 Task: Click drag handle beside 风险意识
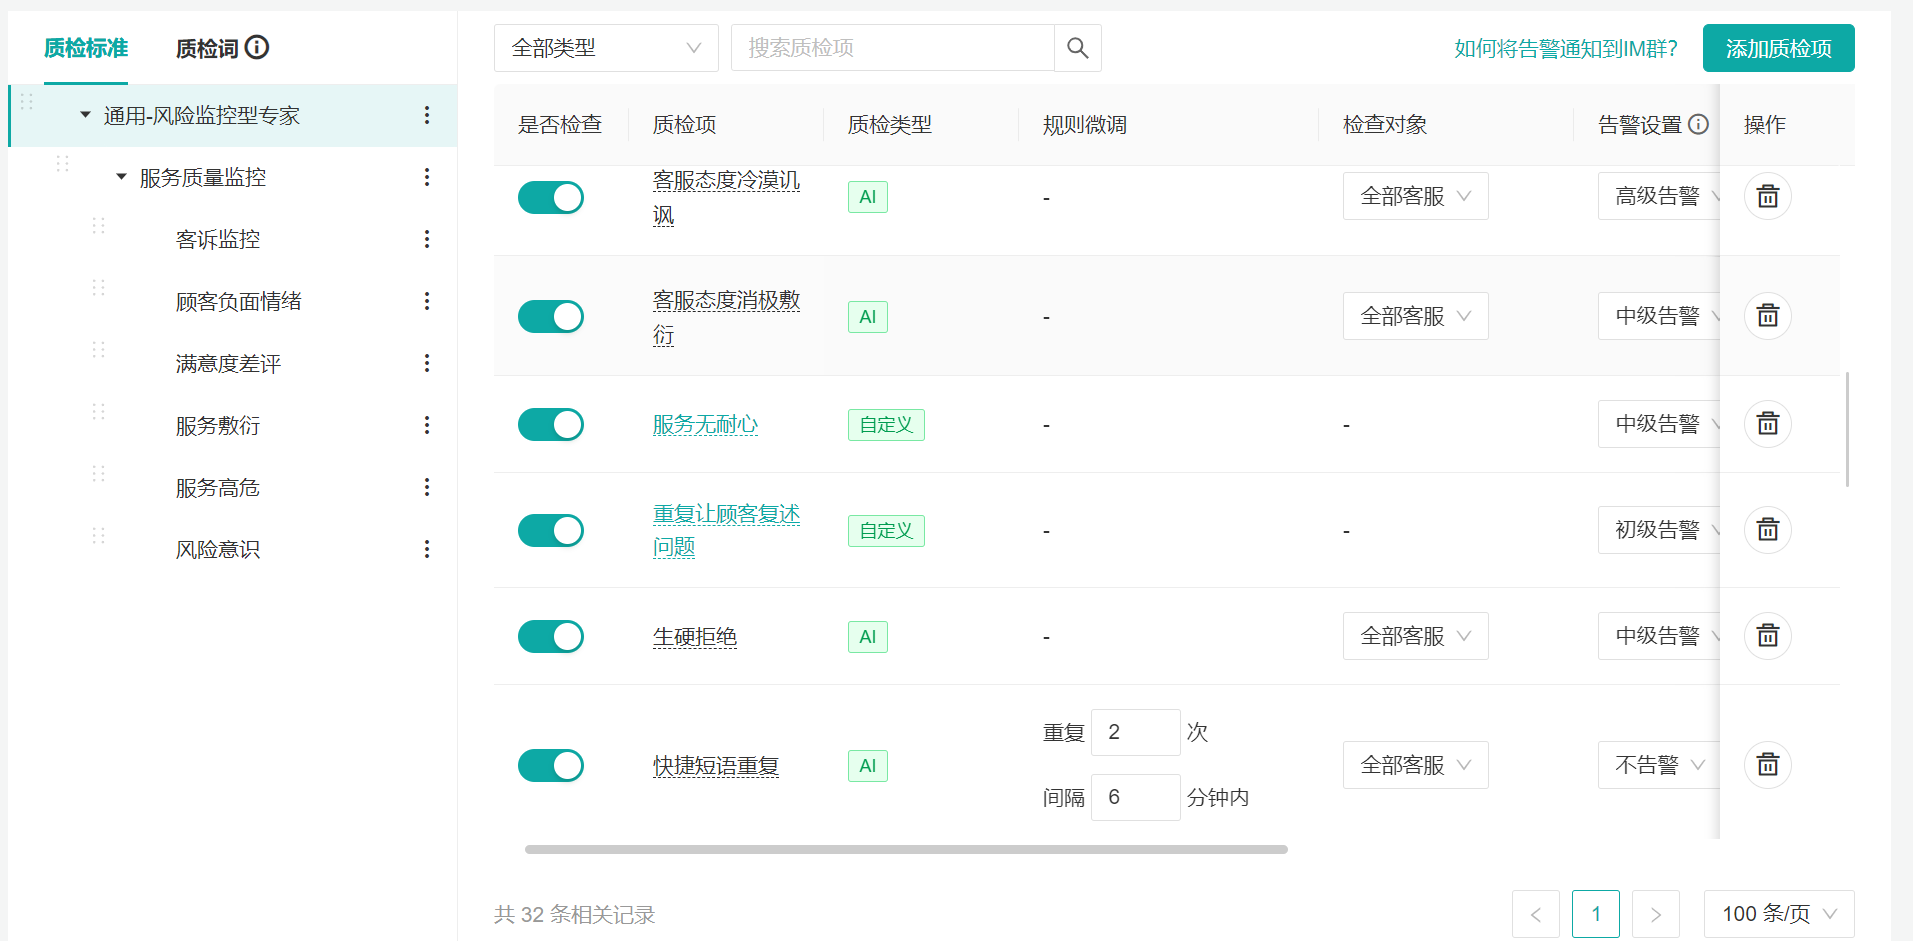point(98,535)
